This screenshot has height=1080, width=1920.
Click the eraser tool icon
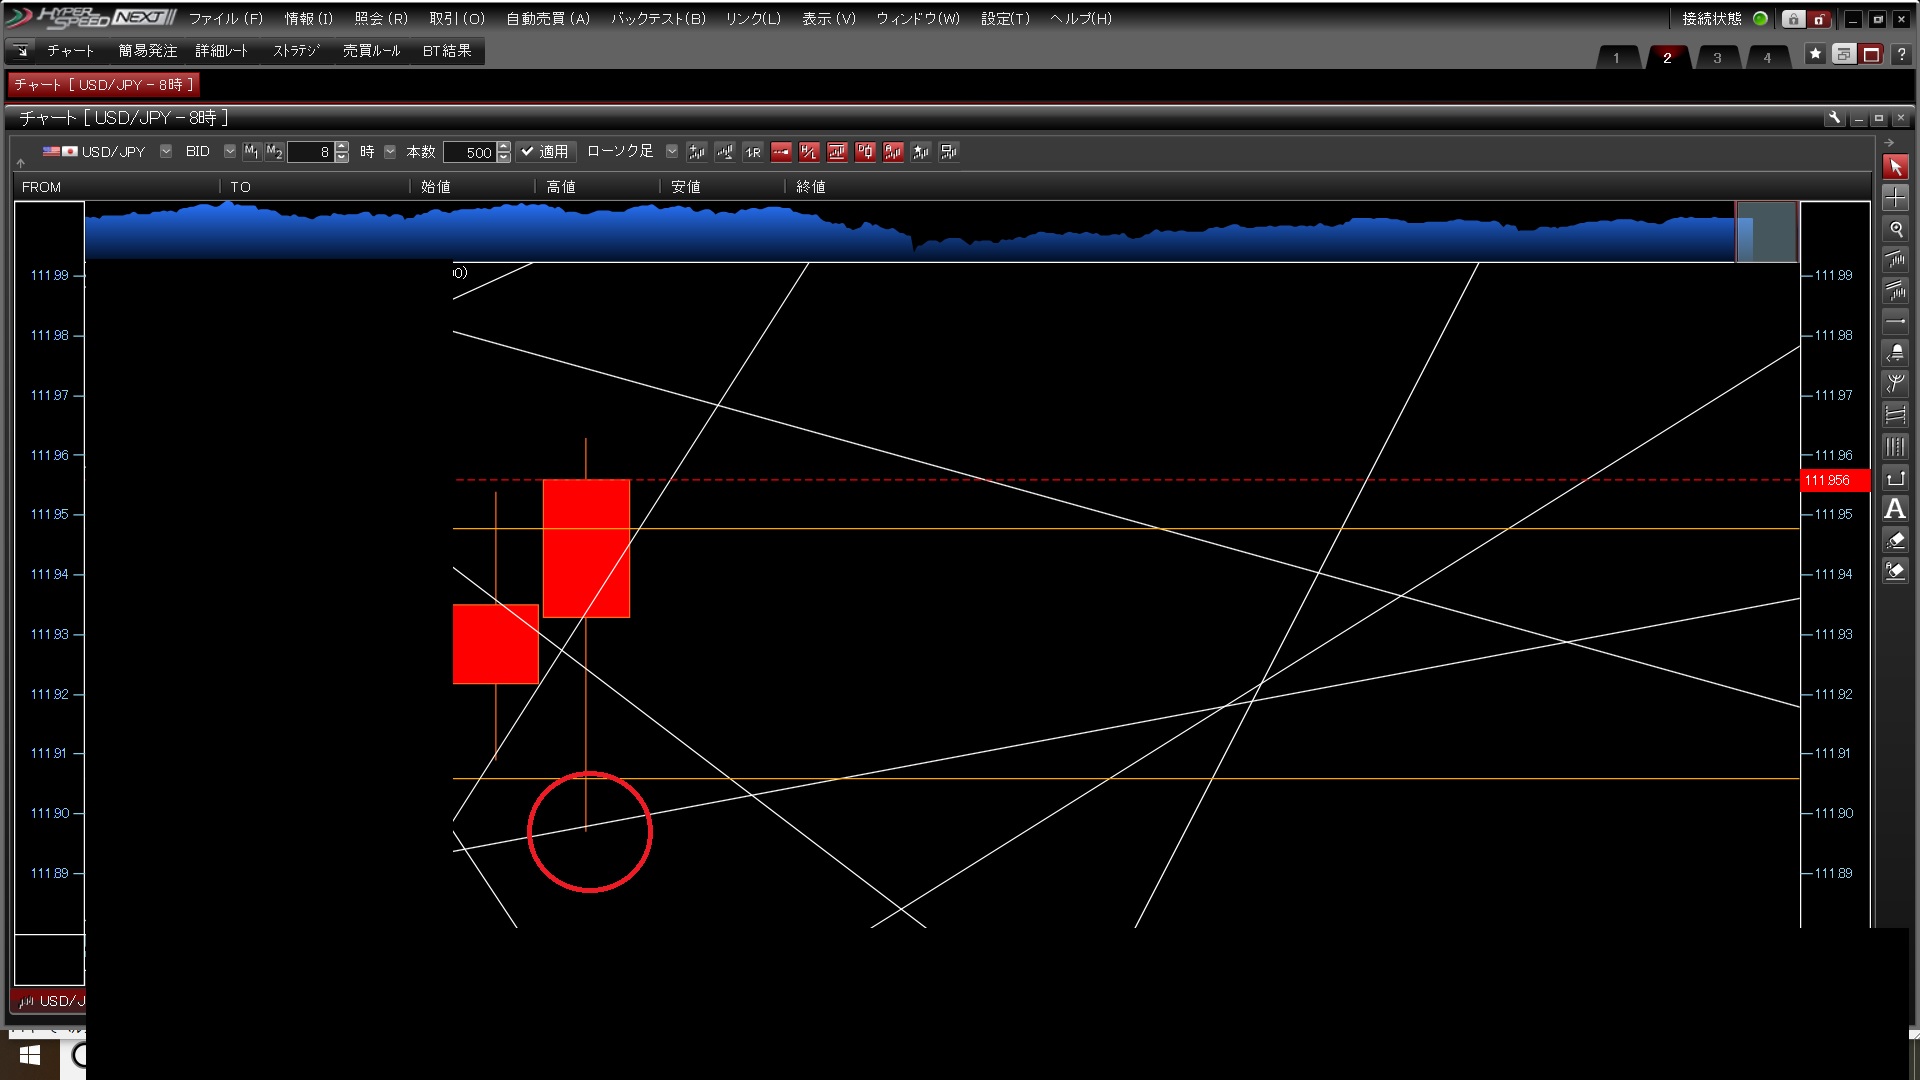1895,540
